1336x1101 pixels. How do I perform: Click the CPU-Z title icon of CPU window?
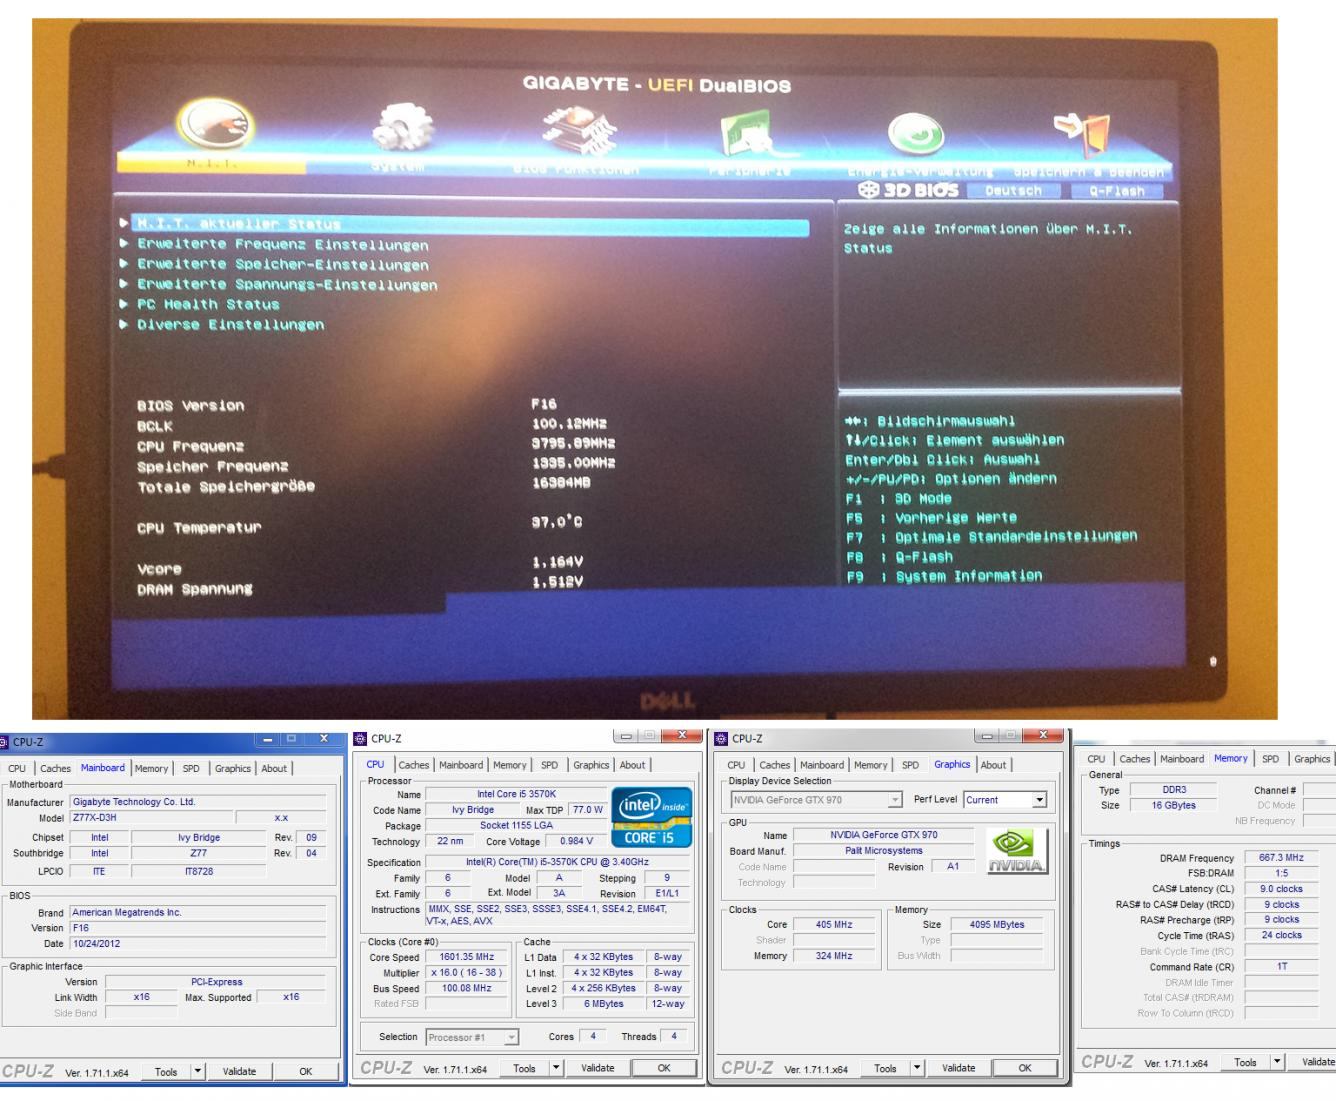[x=360, y=739]
